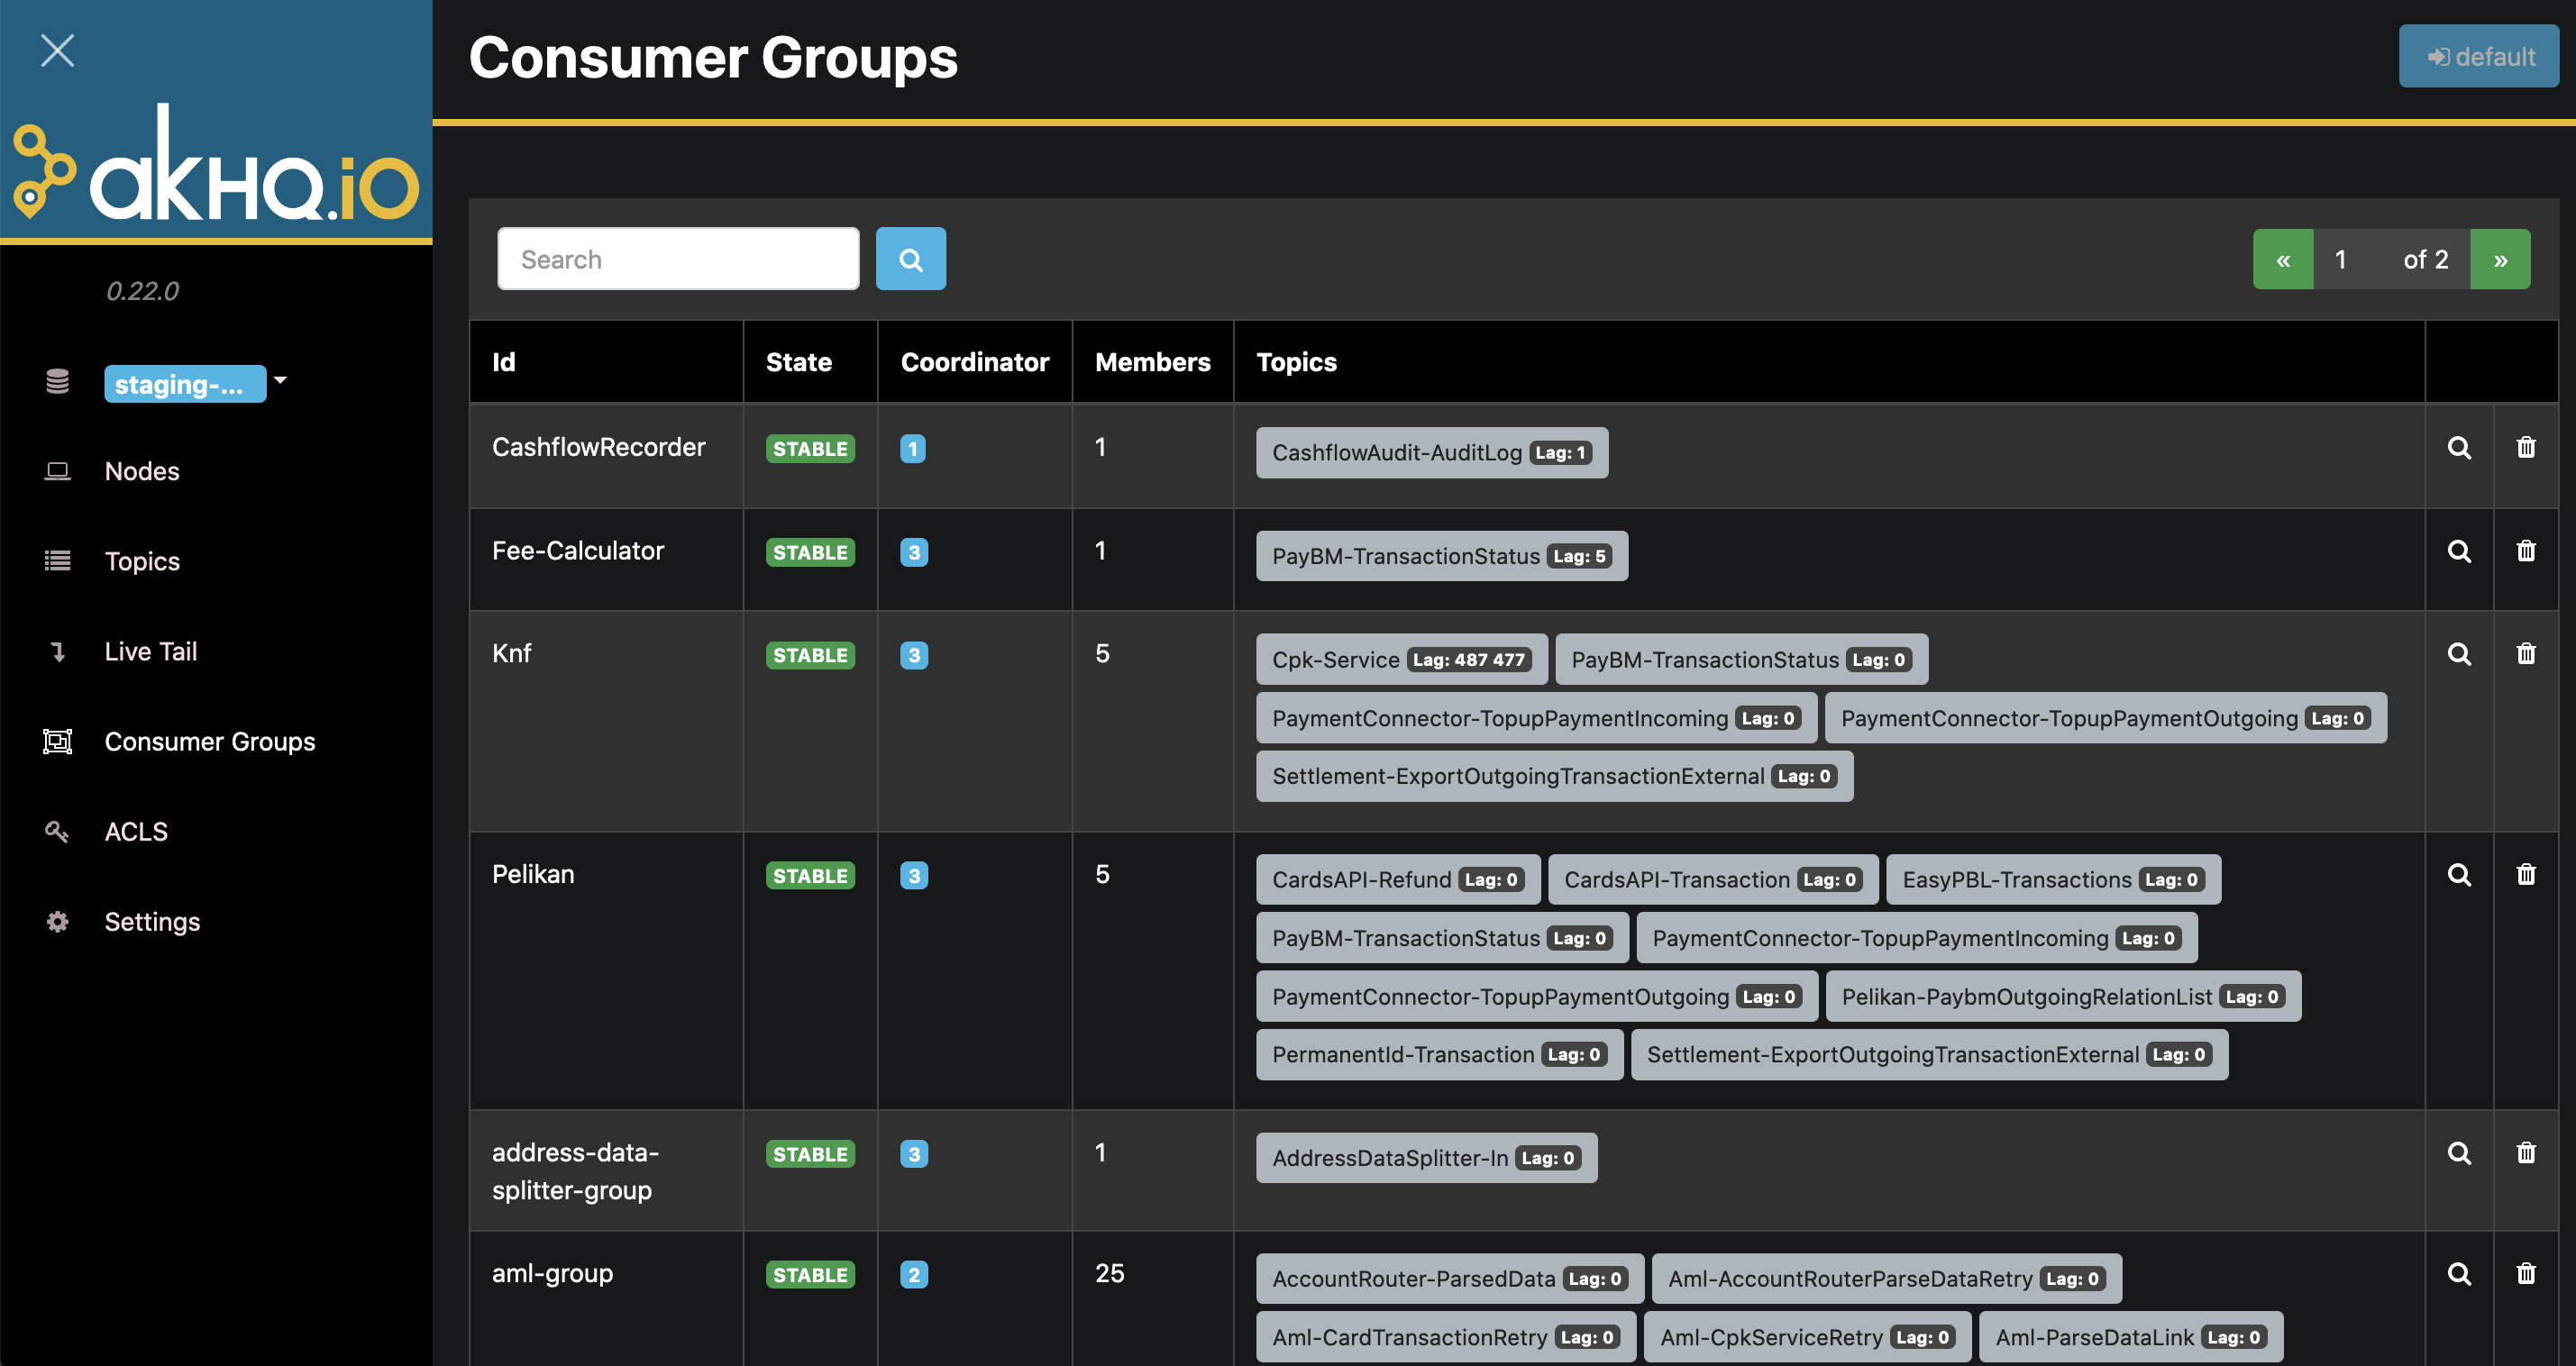
Task: Delete the address-data-splitter-group entry
Action: [2525, 1153]
